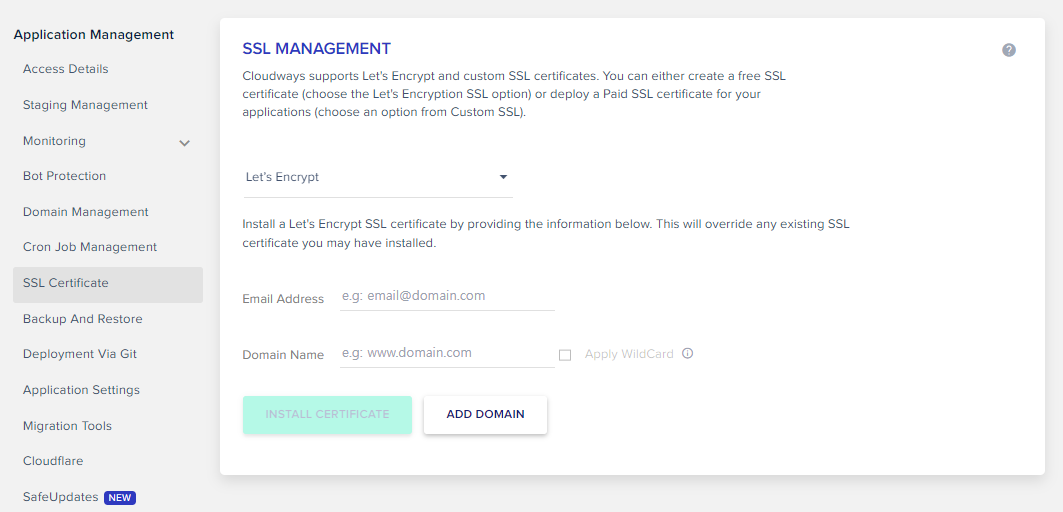Screen dimensions: 1063x512
Task: Open the SafeUpdates section
Action: pyautogui.click(x=60, y=497)
